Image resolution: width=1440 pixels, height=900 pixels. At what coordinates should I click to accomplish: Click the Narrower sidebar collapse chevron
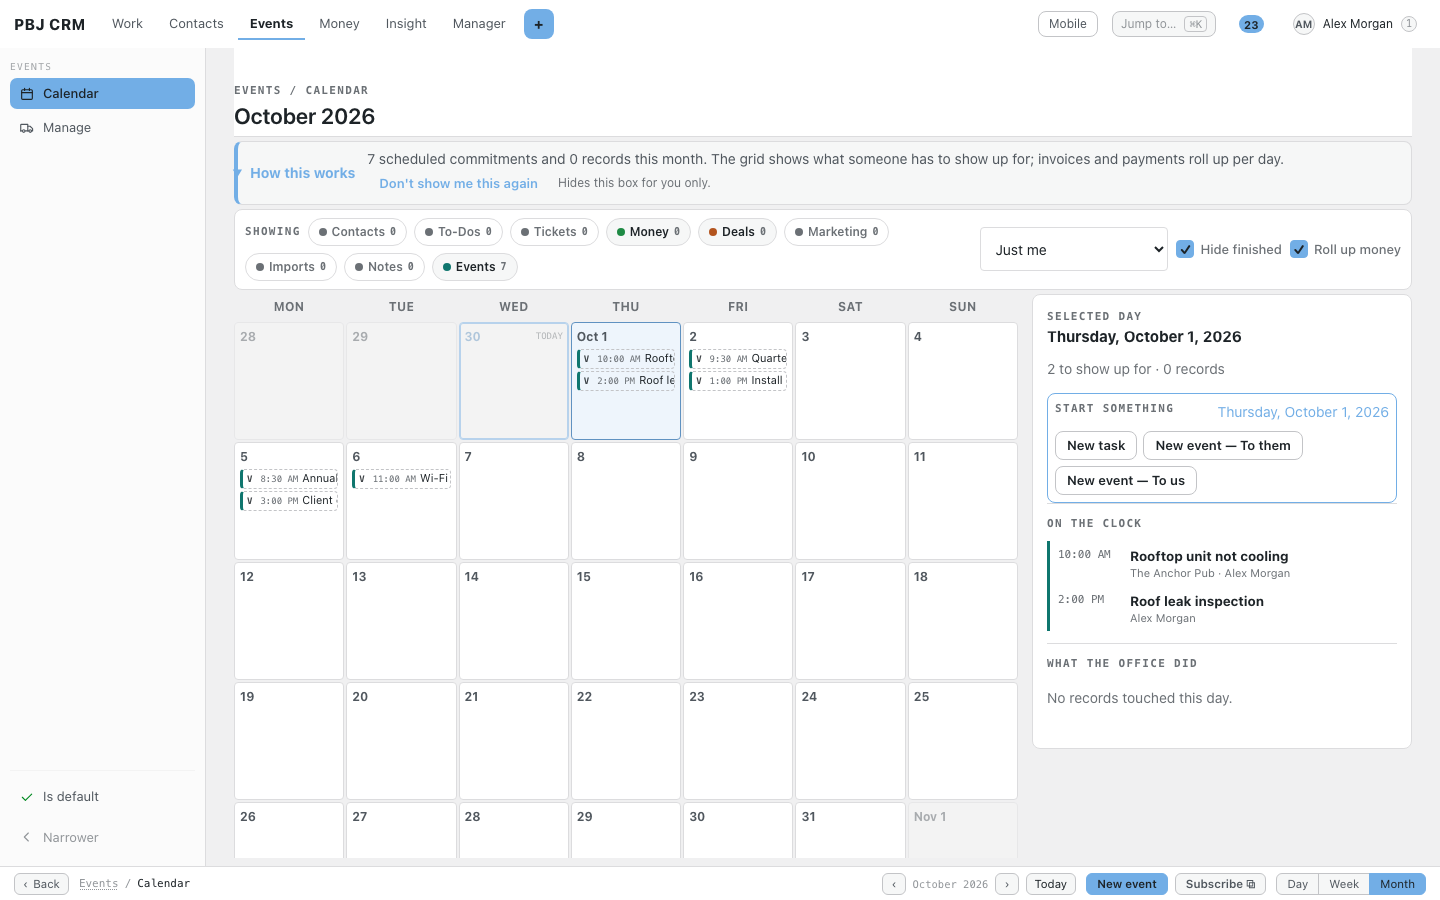coord(27,838)
